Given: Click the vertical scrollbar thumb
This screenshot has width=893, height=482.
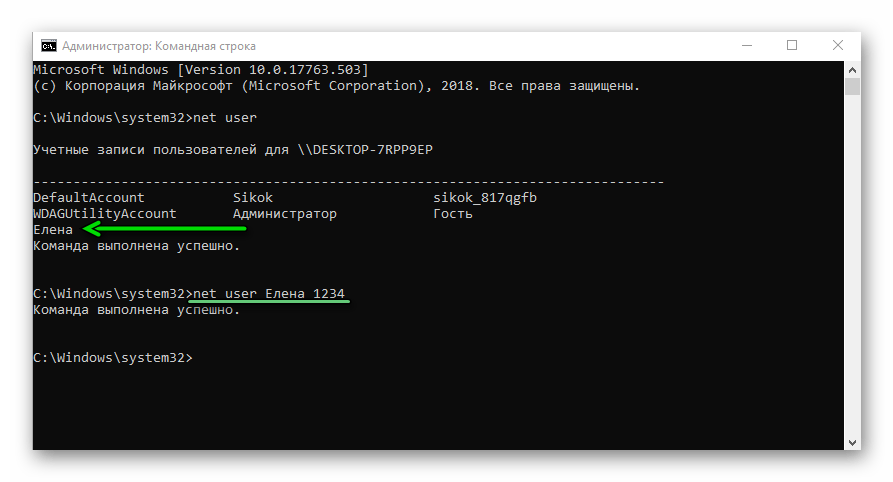Looking at the screenshot, I should coord(852,86).
